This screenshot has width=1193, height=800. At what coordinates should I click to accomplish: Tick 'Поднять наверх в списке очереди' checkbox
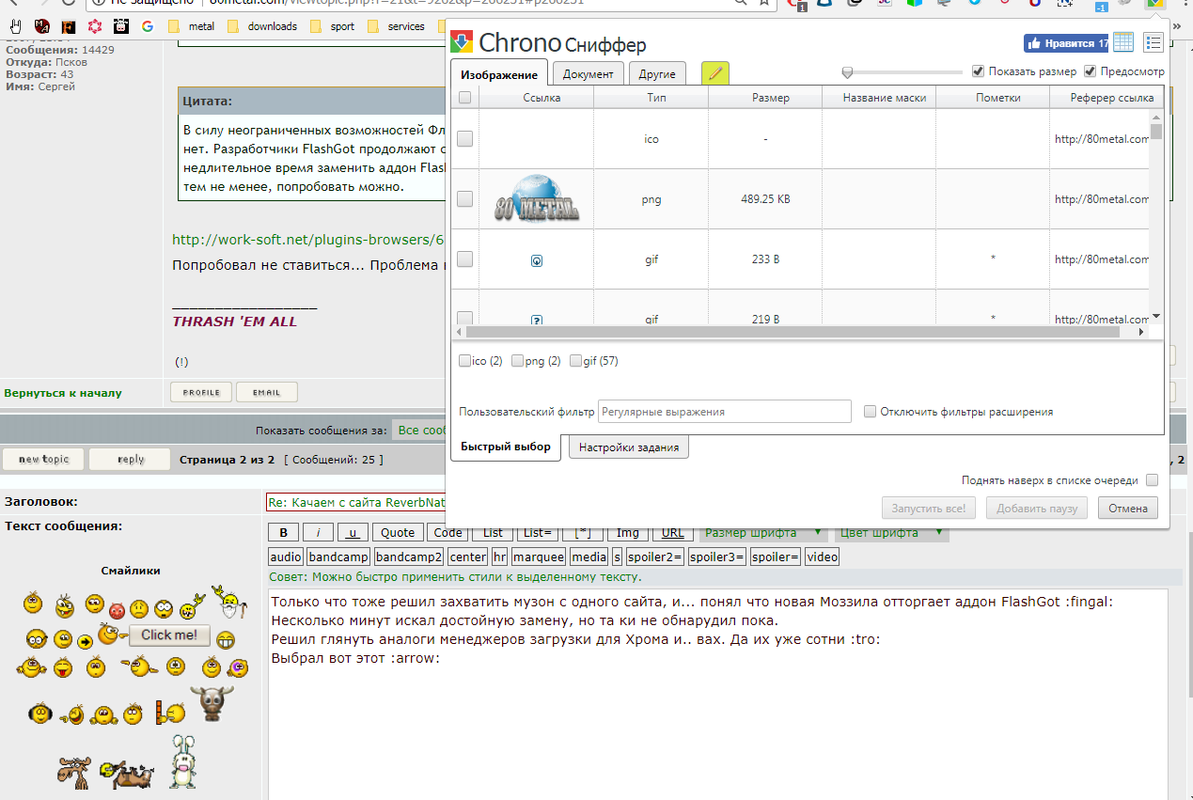[1152, 480]
